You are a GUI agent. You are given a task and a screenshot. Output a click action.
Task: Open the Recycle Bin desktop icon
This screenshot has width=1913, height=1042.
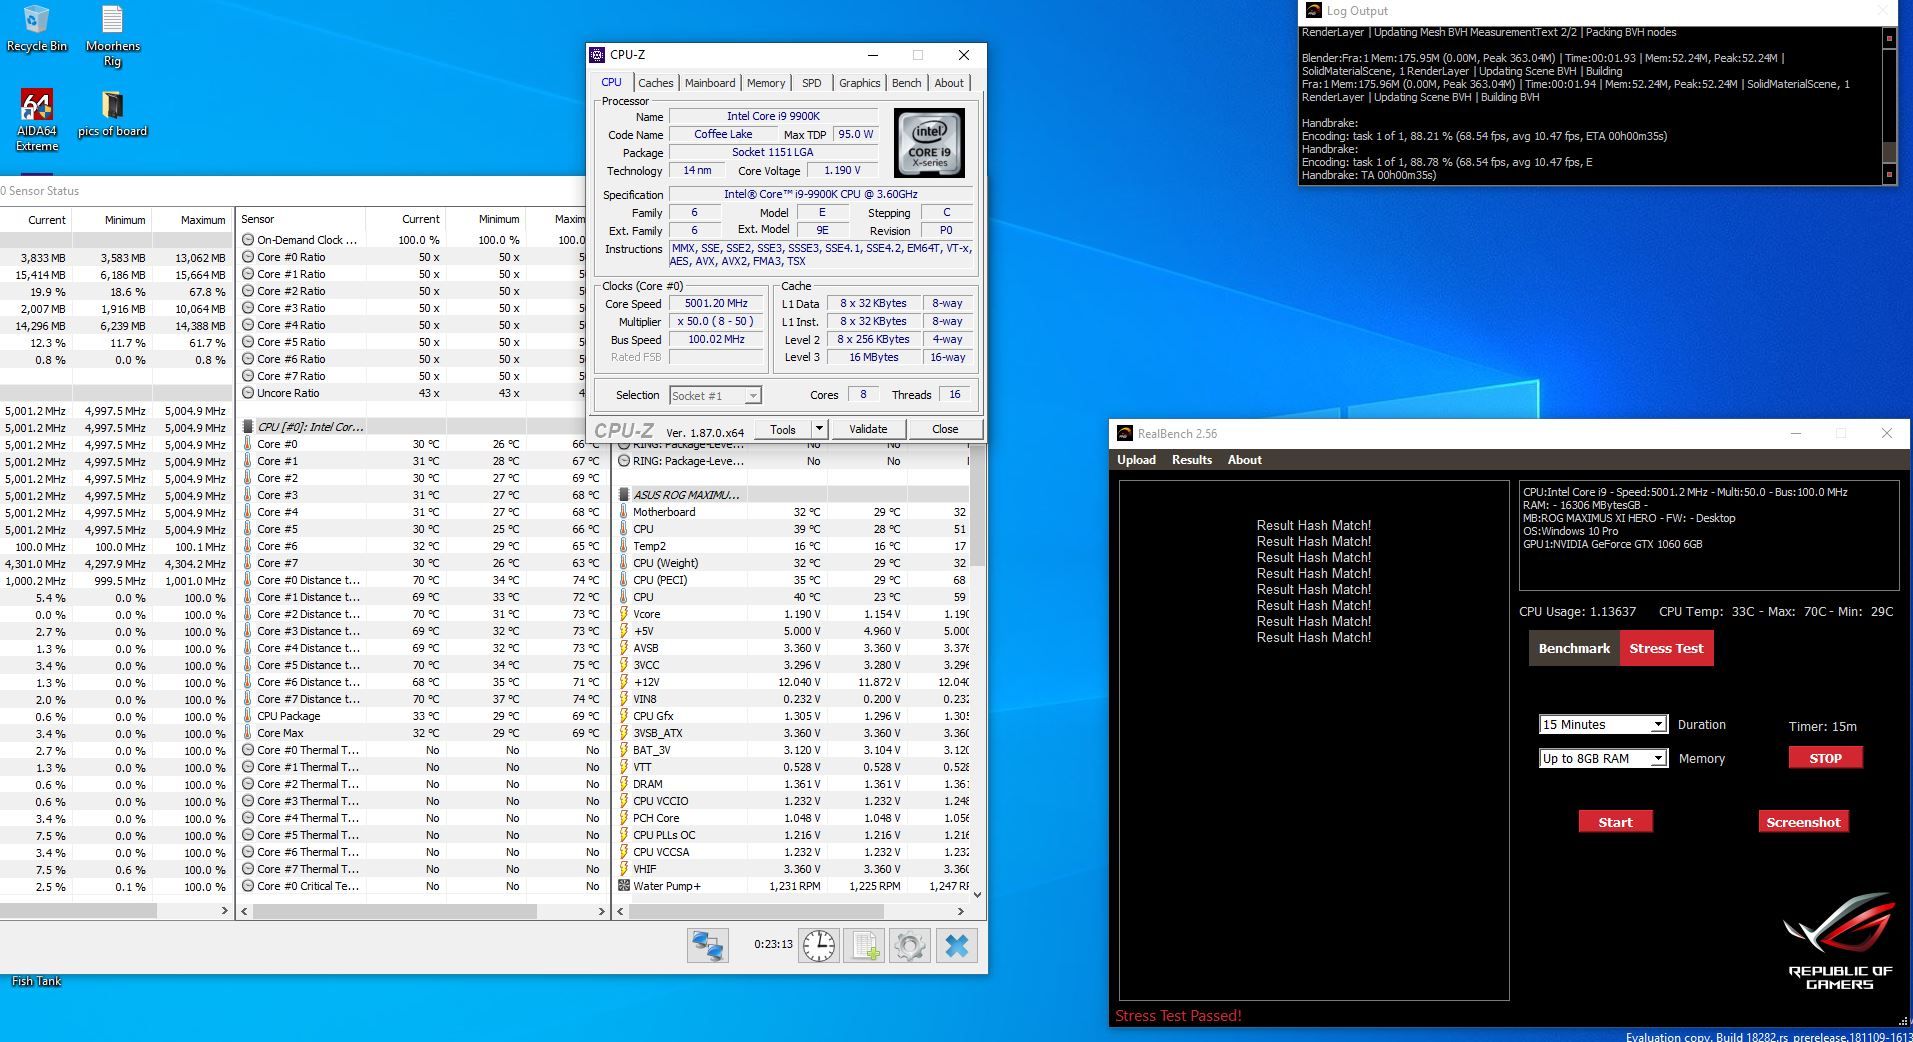point(37,28)
